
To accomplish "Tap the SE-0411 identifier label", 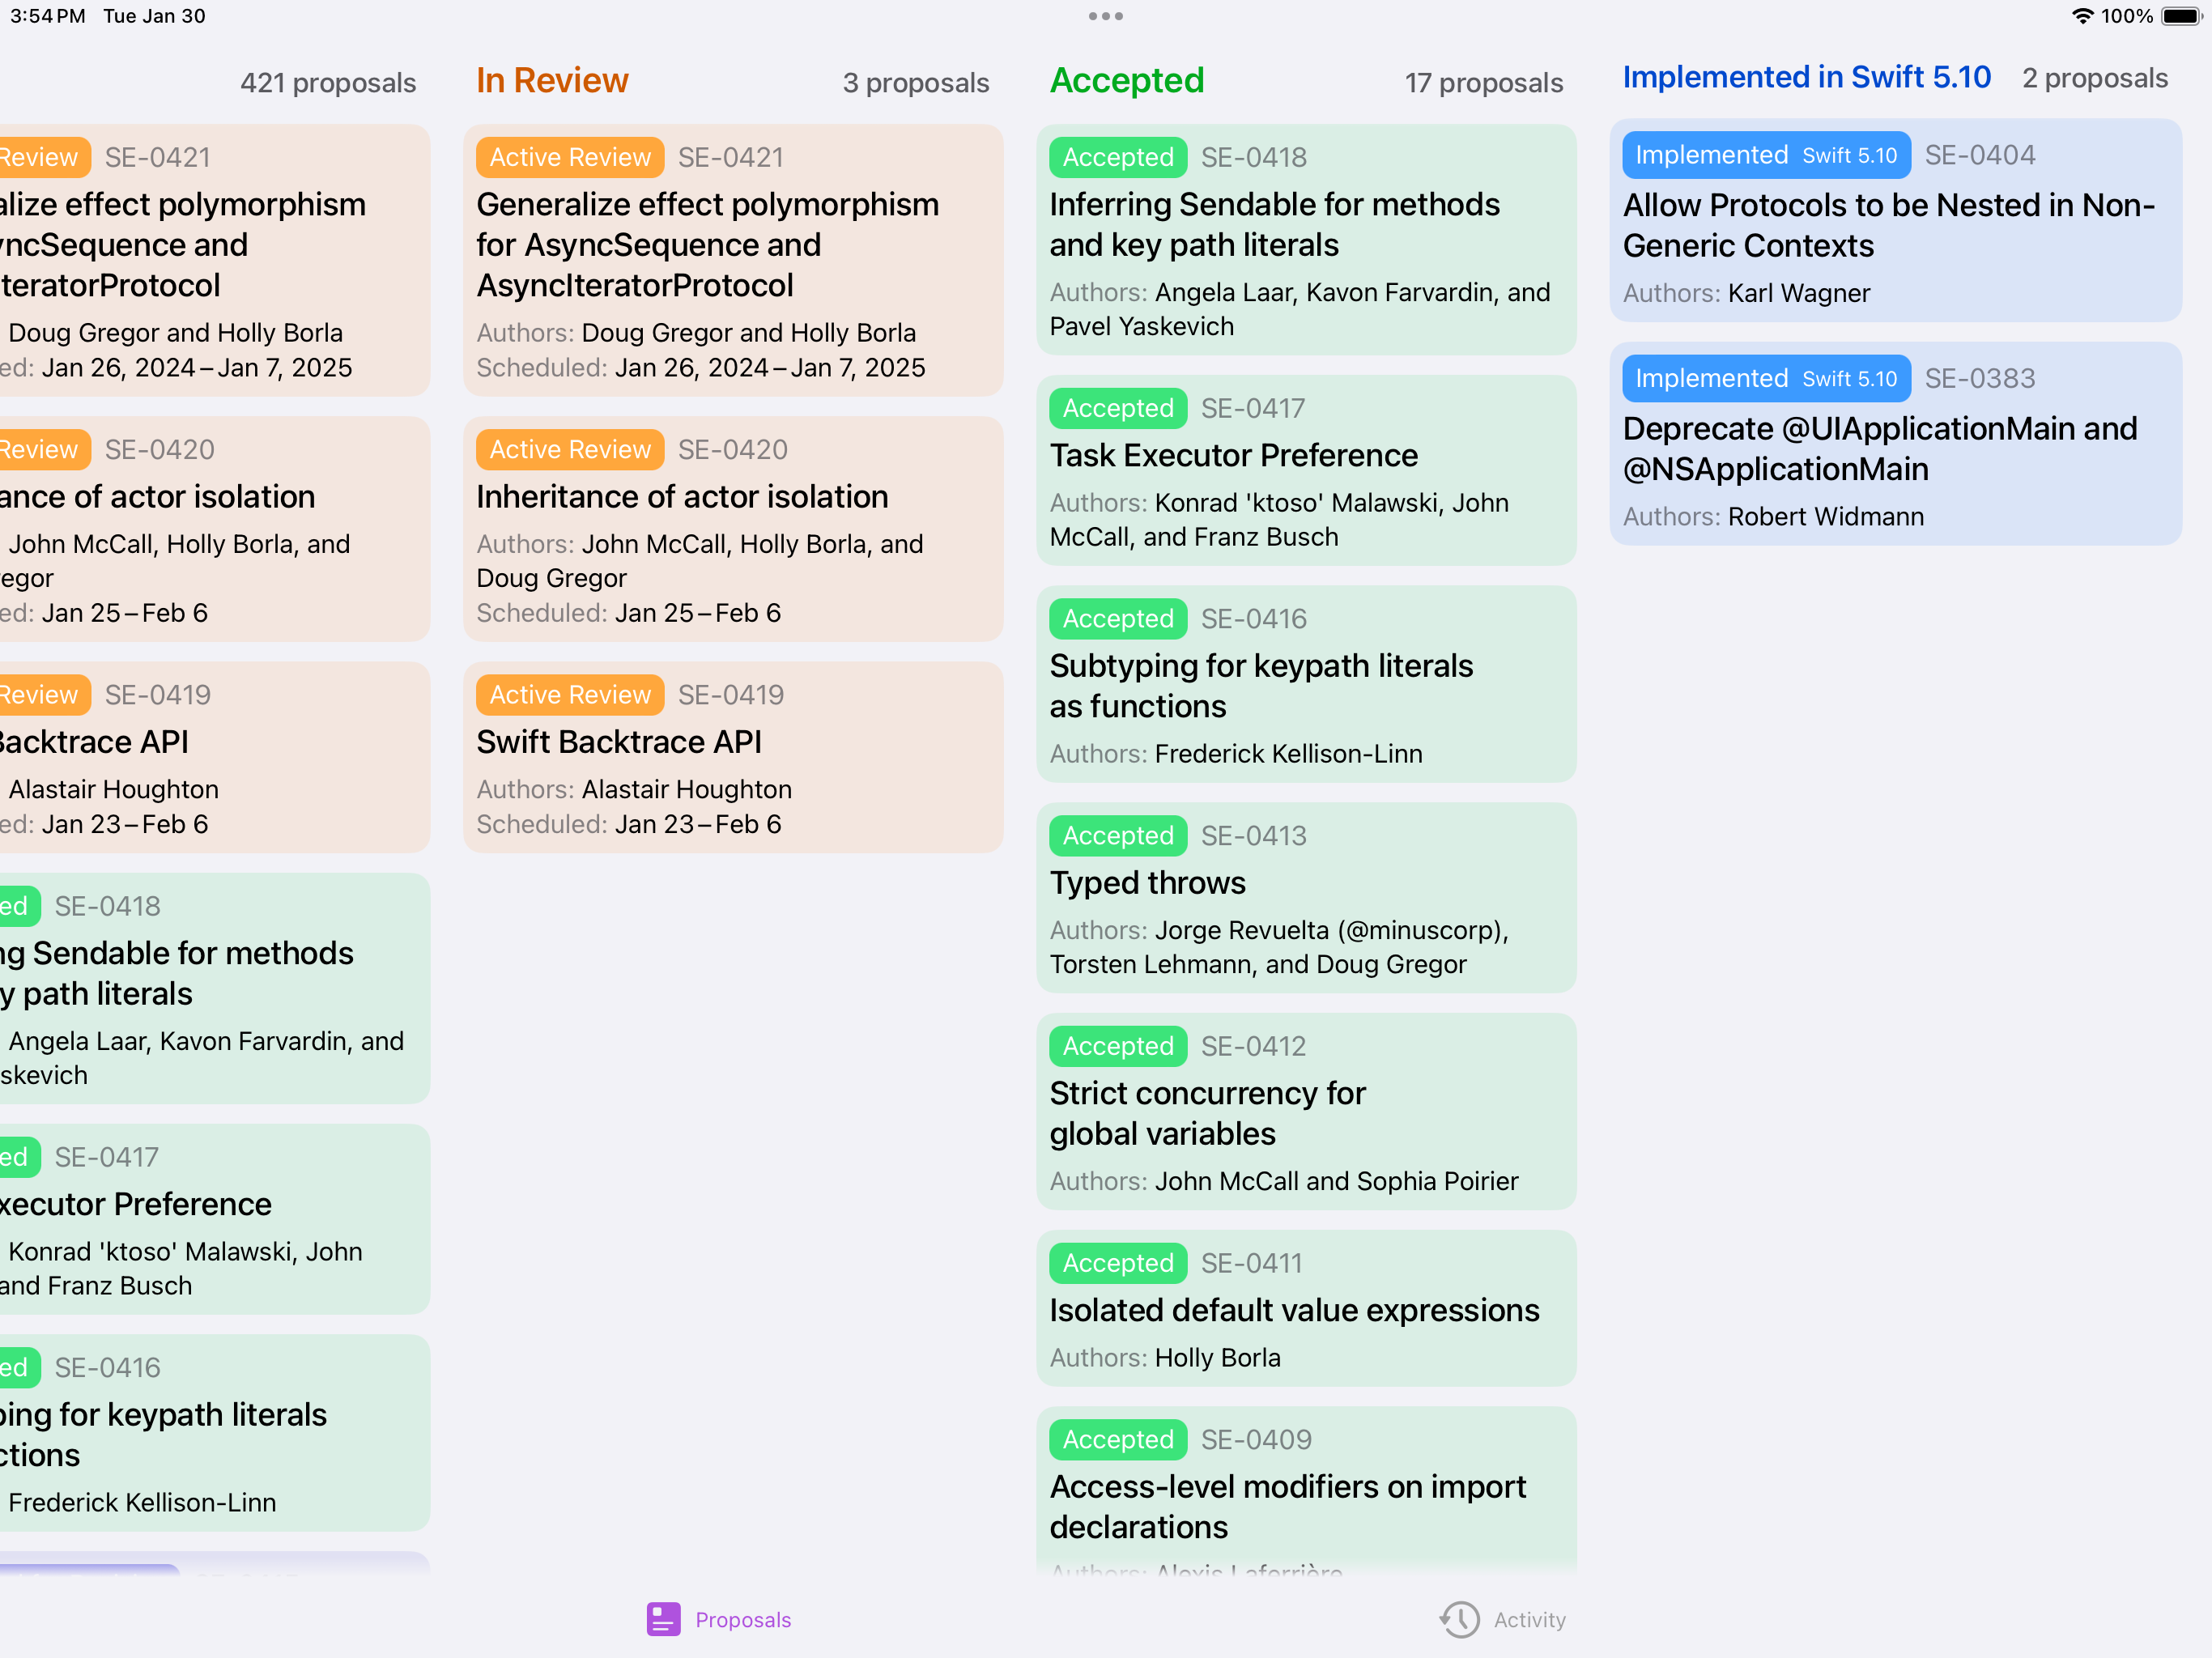I will point(1251,1263).
